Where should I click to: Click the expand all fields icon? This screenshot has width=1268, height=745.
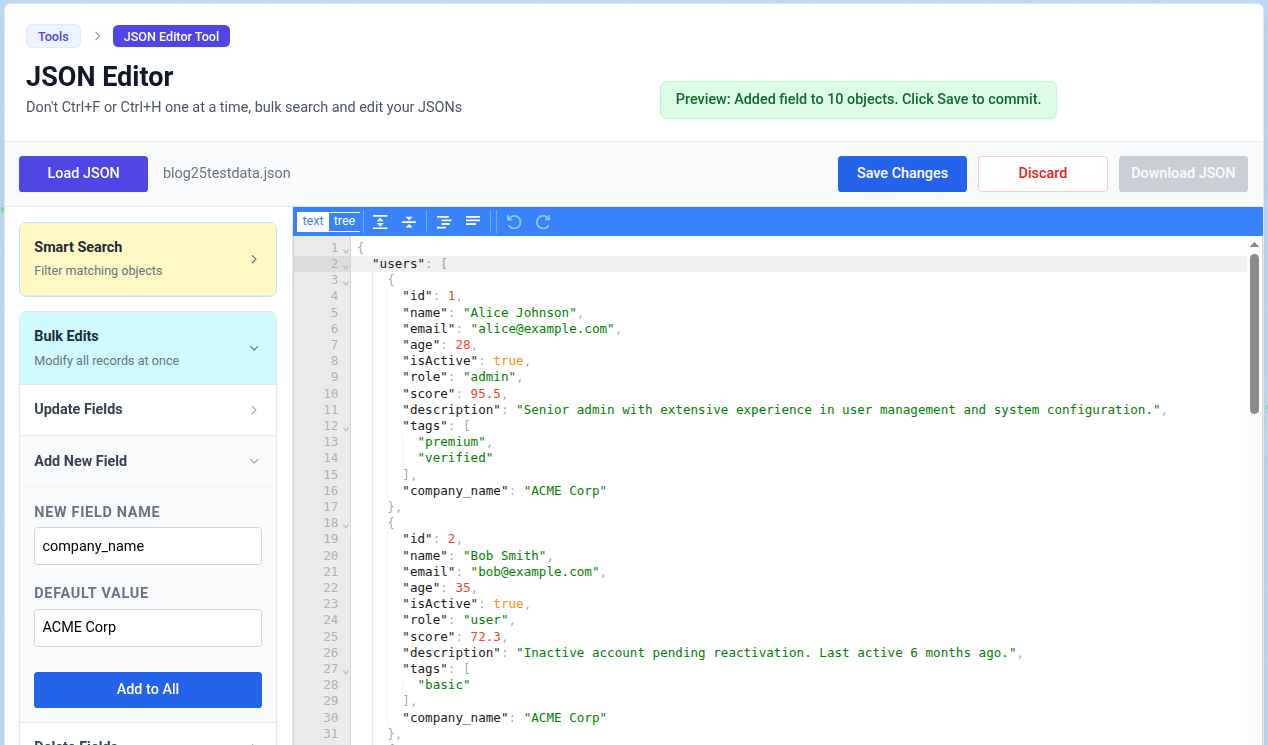380,222
